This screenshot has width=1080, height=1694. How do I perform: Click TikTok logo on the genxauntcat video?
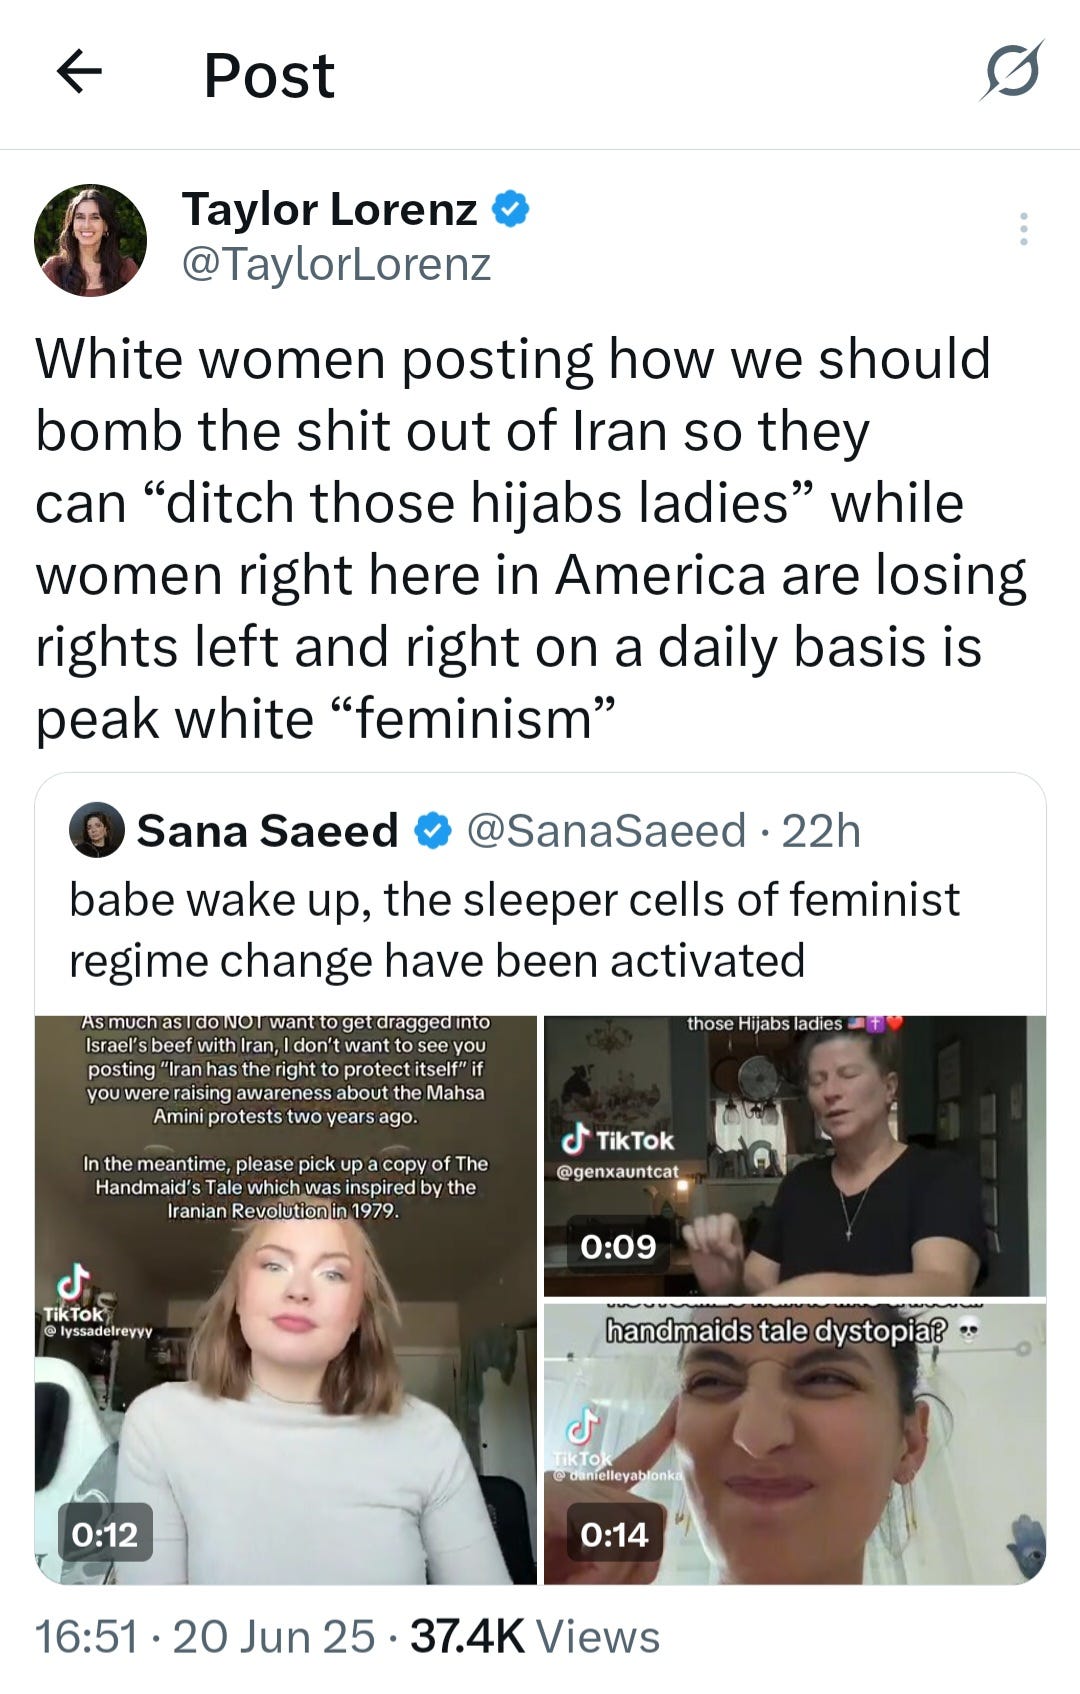[618, 1139]
